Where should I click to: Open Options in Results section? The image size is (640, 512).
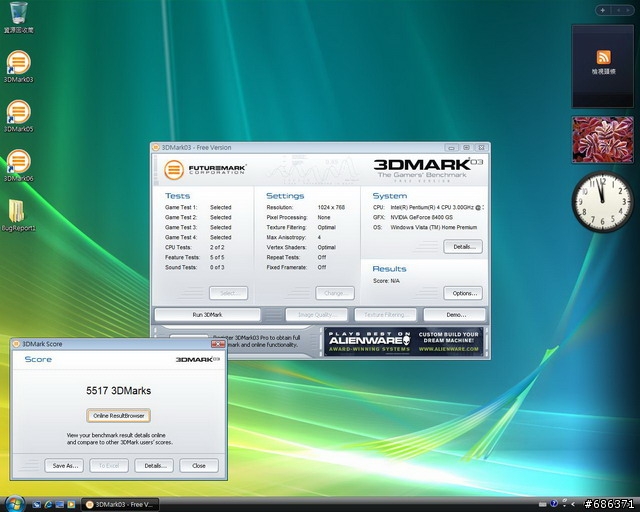click(x=463, y=293)
